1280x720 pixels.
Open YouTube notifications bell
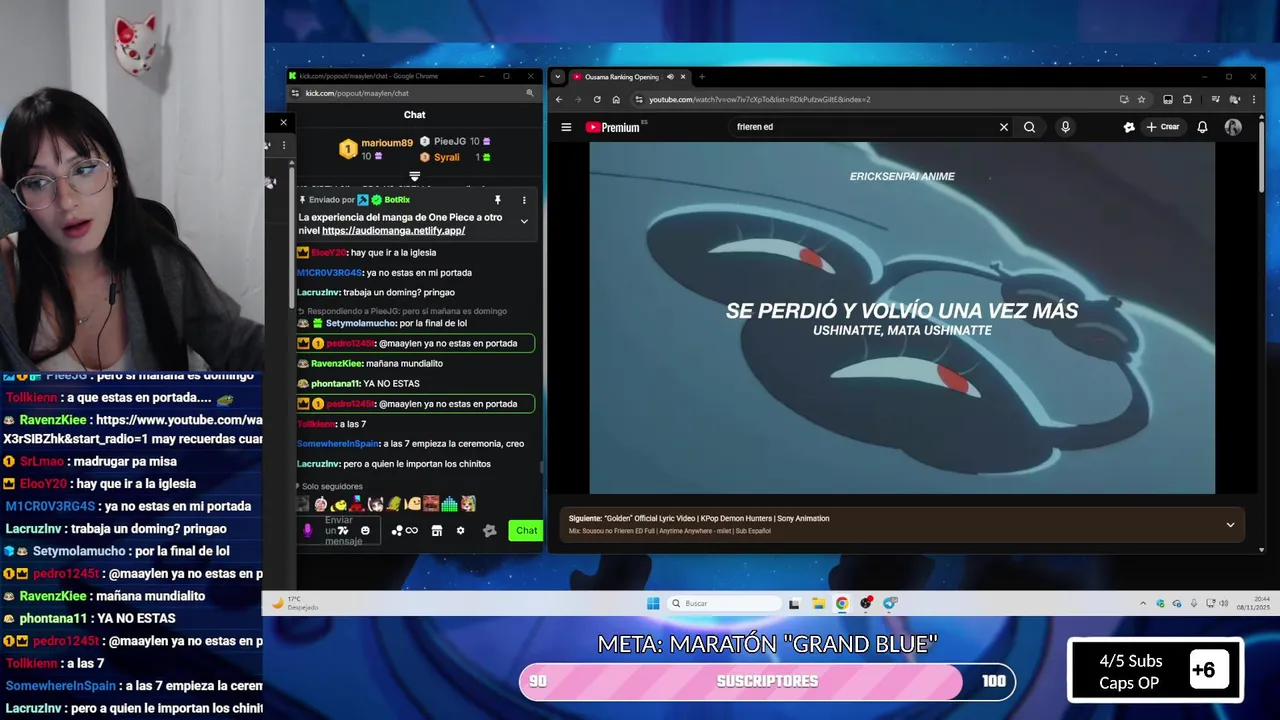(1202, 127)
